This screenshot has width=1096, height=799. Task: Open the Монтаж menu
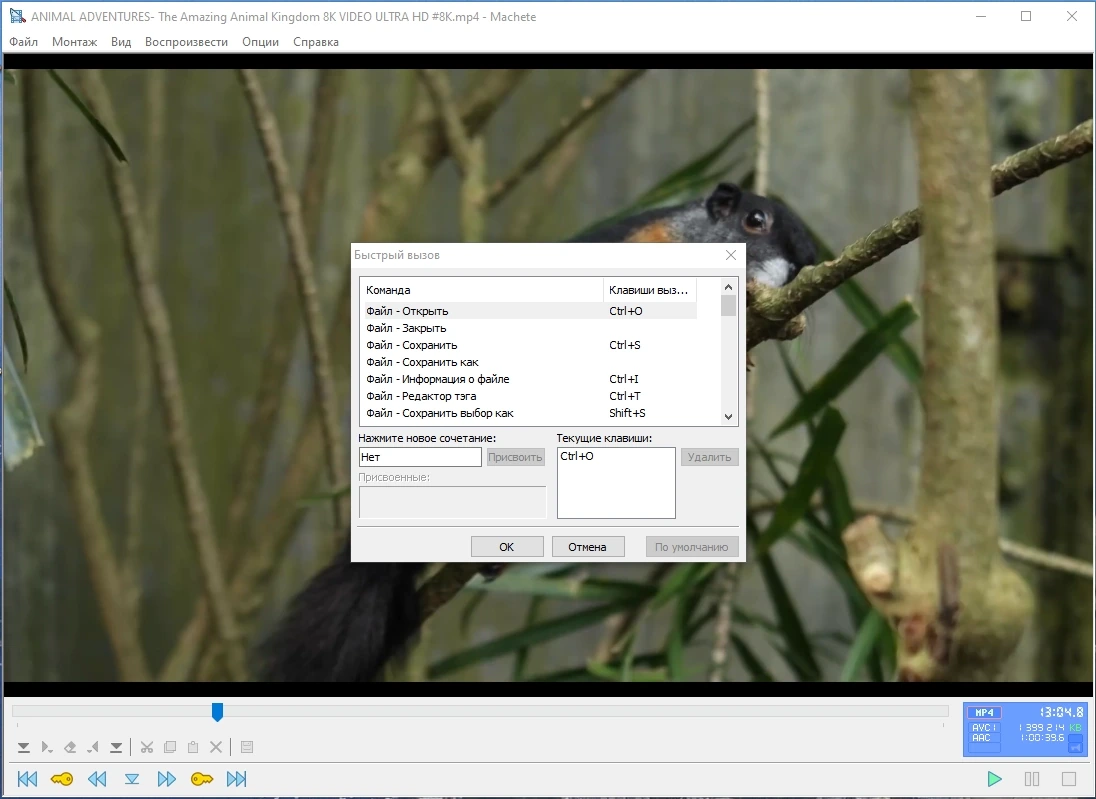coord(74,42)
